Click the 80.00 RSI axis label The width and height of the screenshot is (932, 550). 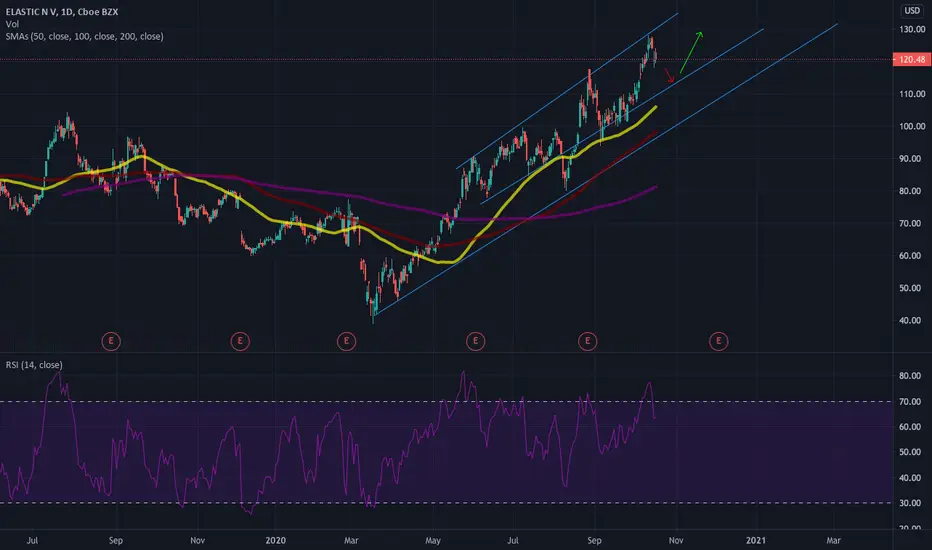point(910,376)
